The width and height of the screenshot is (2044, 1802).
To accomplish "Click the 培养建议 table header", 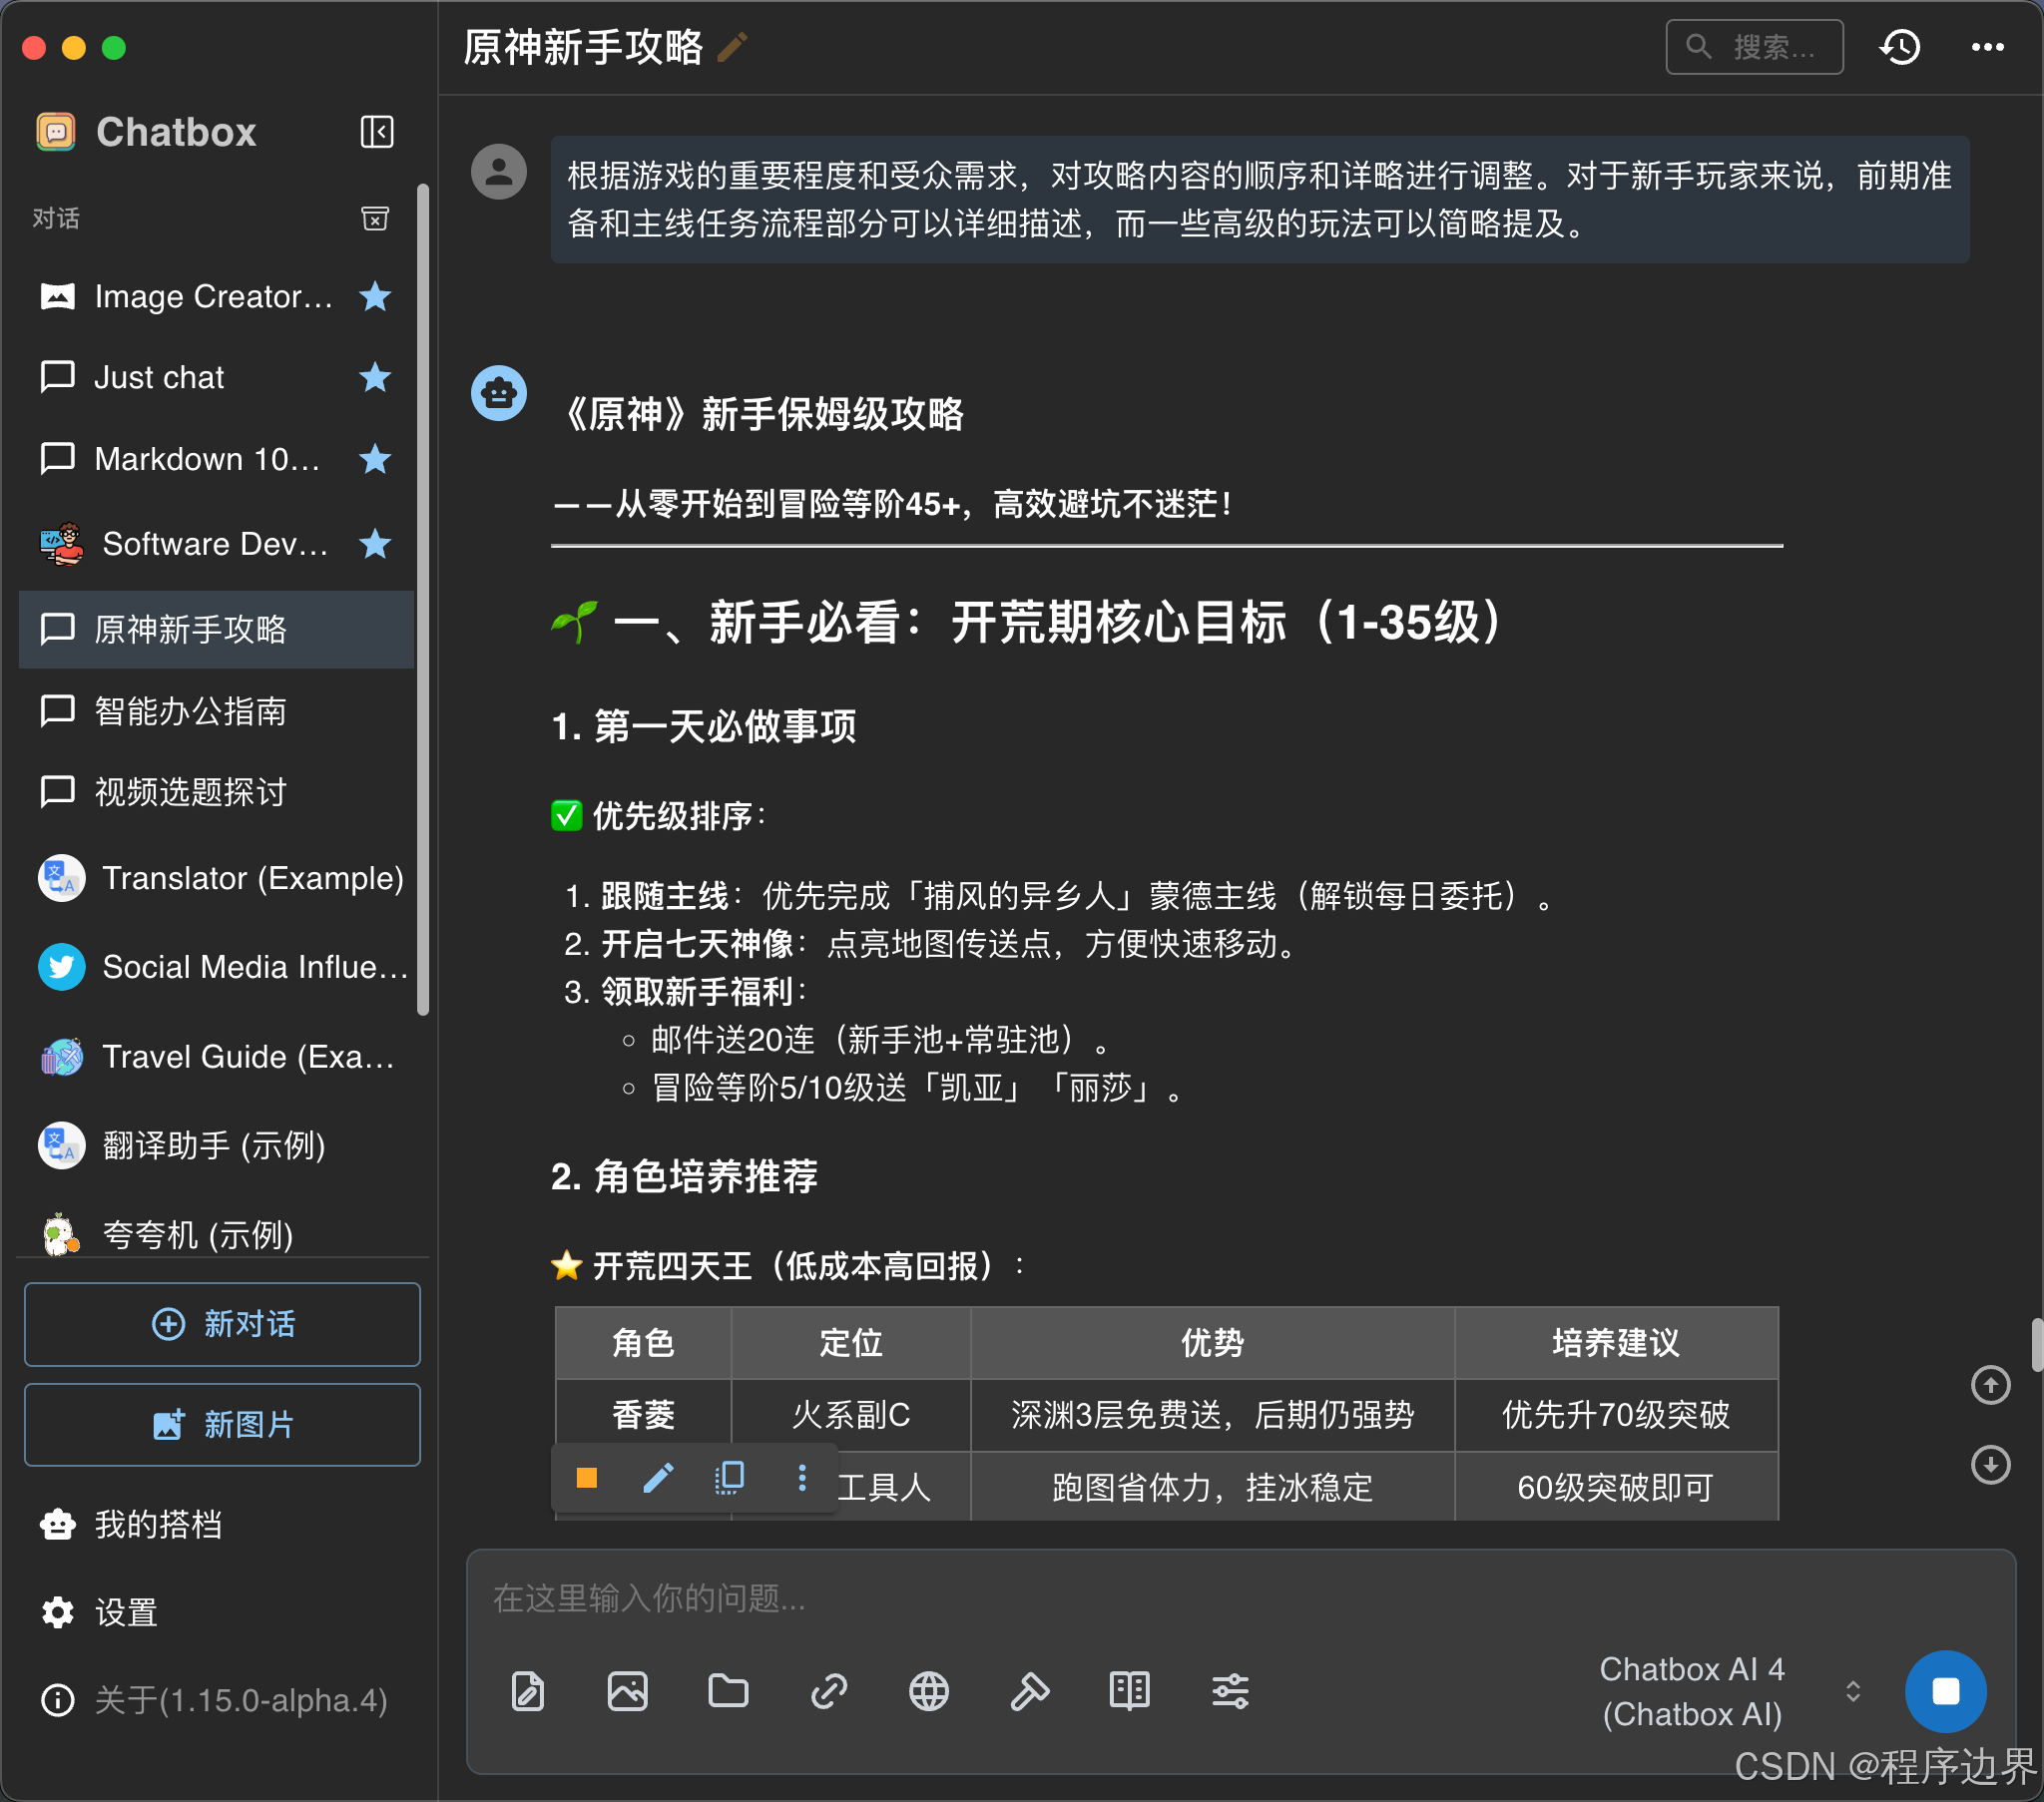I will pos(1616,1343).
